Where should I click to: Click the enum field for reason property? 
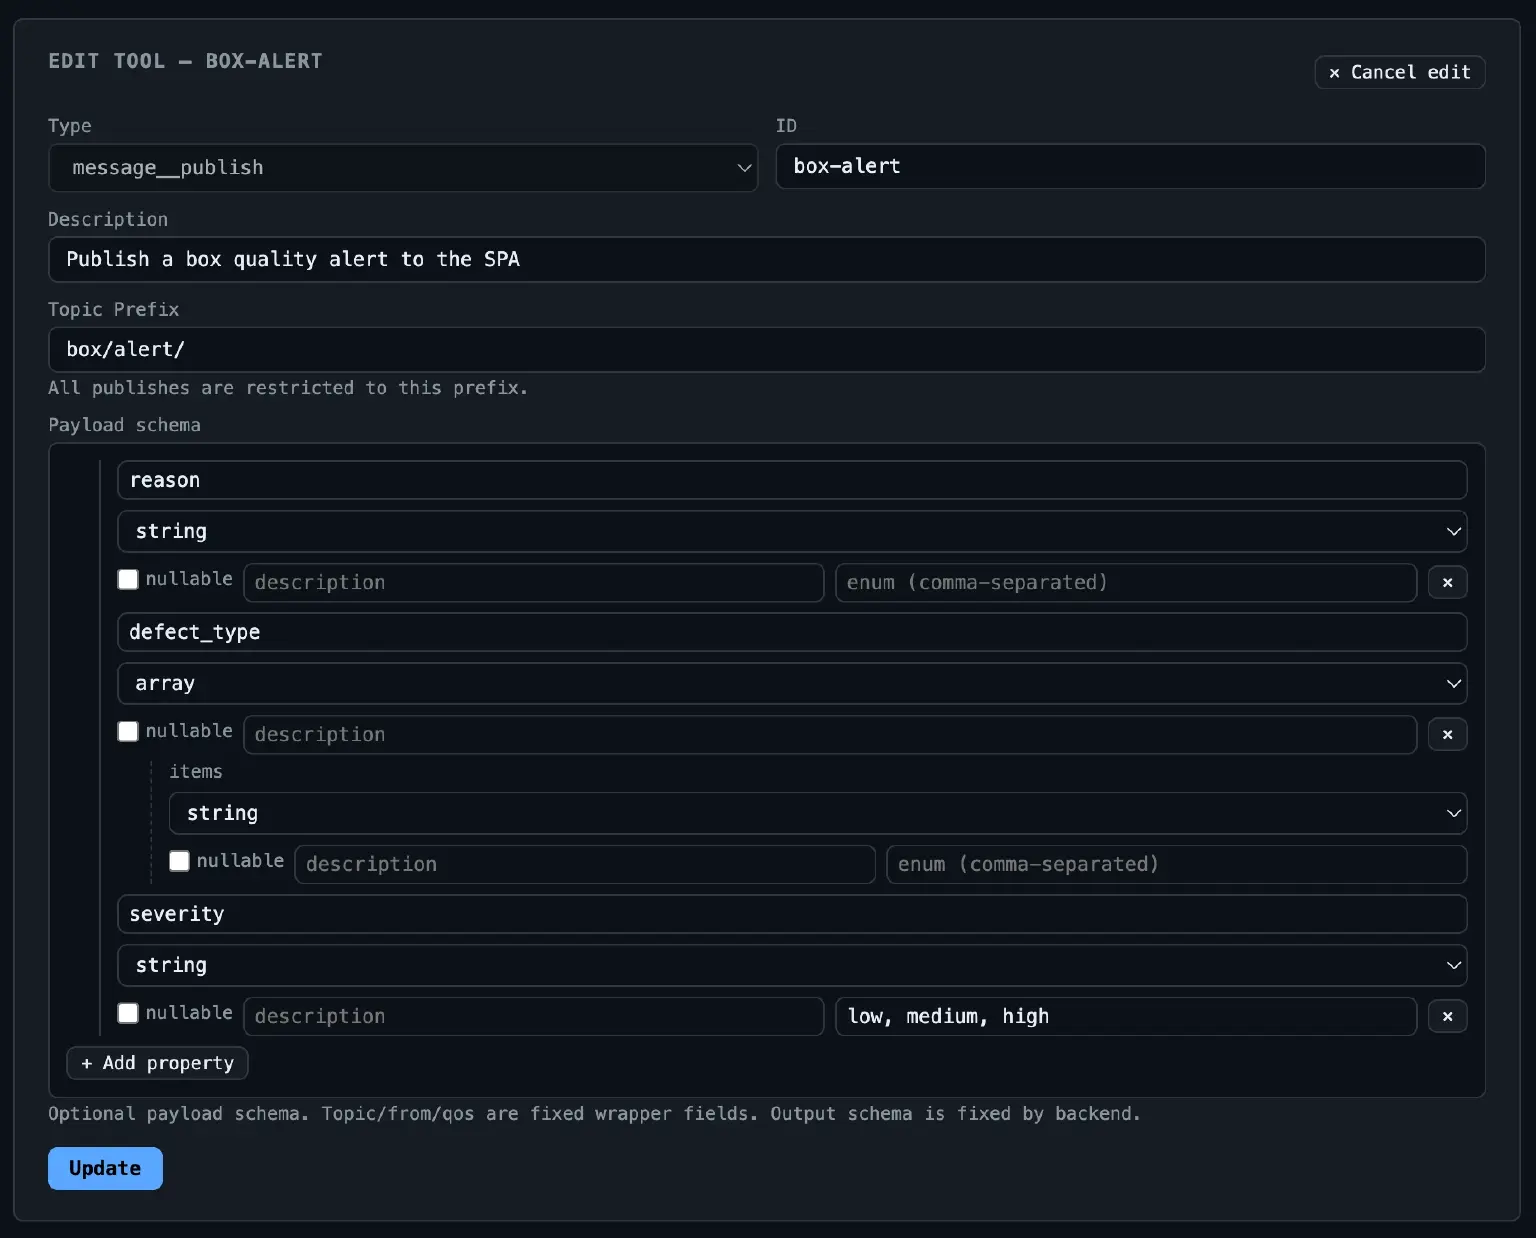coord(1126,582)
